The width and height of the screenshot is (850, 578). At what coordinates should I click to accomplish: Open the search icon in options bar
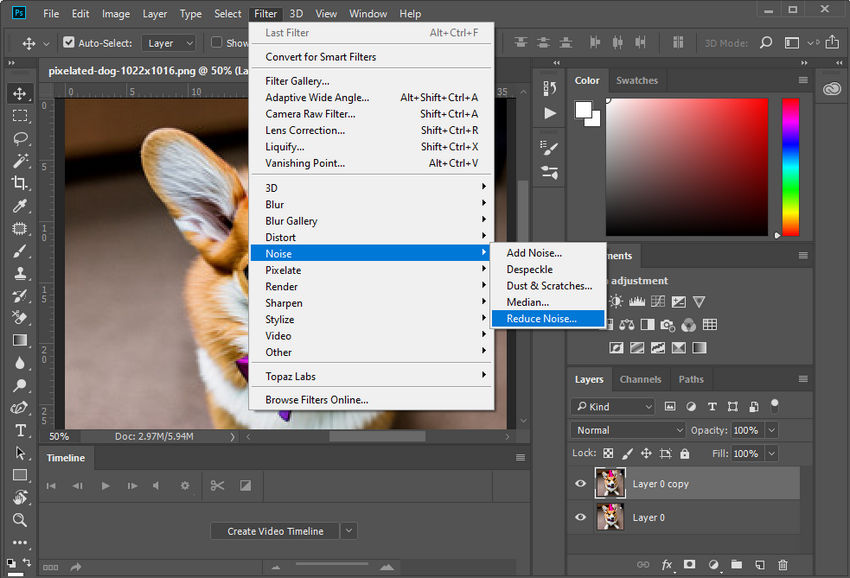pos(765,42)
